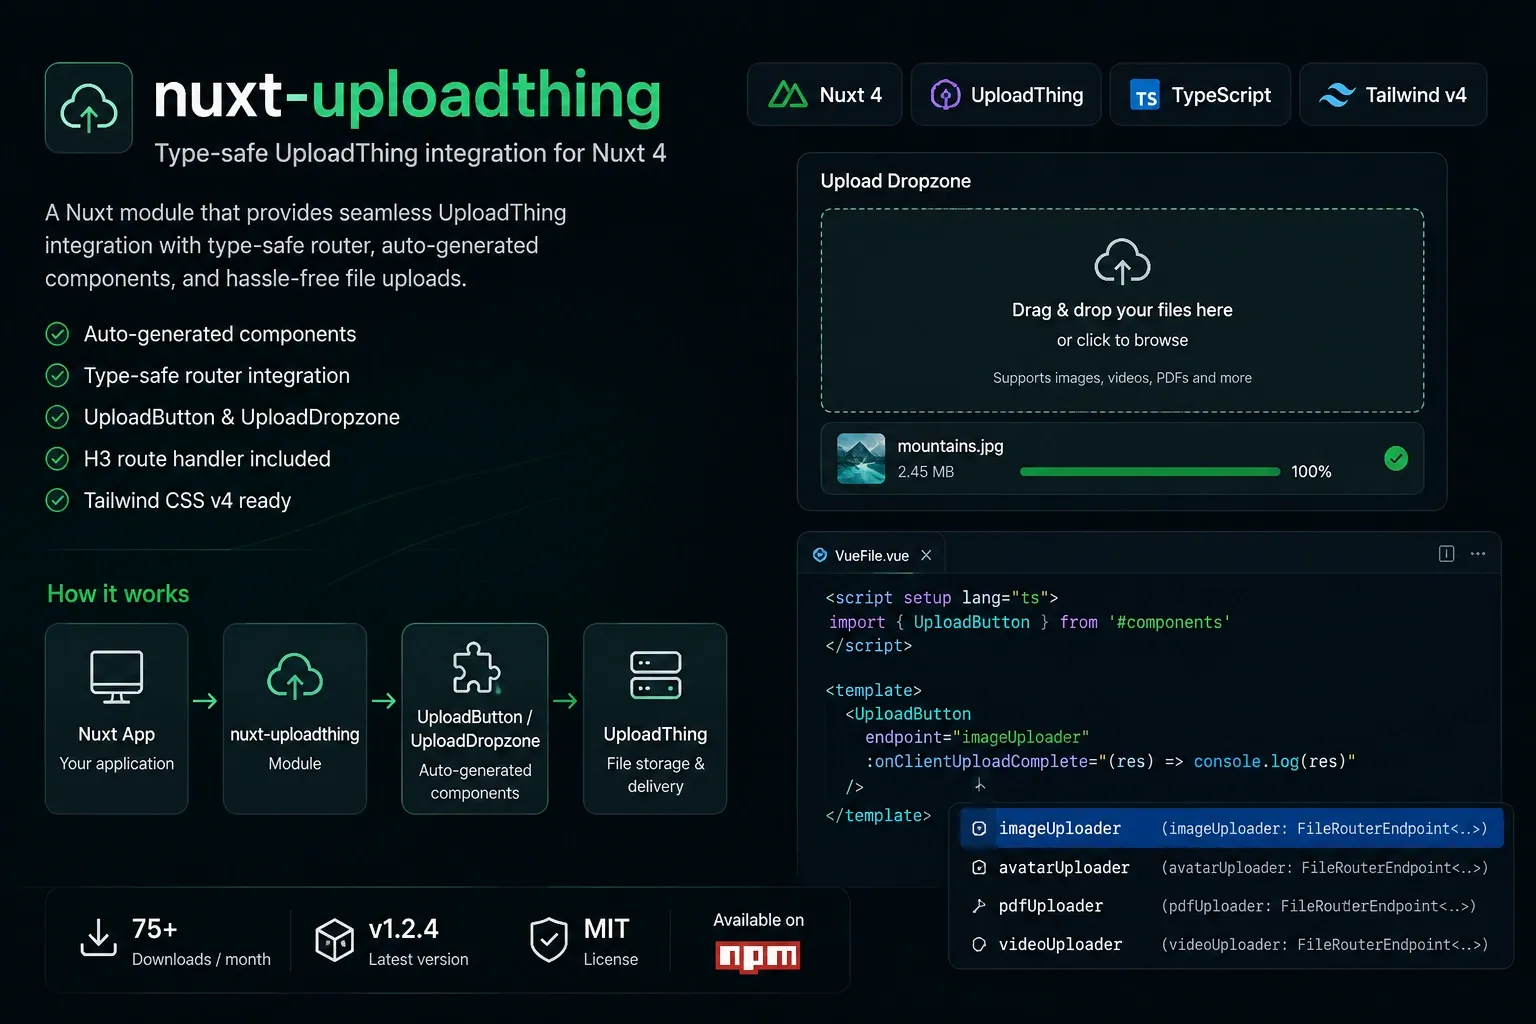The width and height of the screenshot is (1536, 1024).
Task: Click the downloads arrow icon
Action: pyautogui.click(x=98, y=938)
